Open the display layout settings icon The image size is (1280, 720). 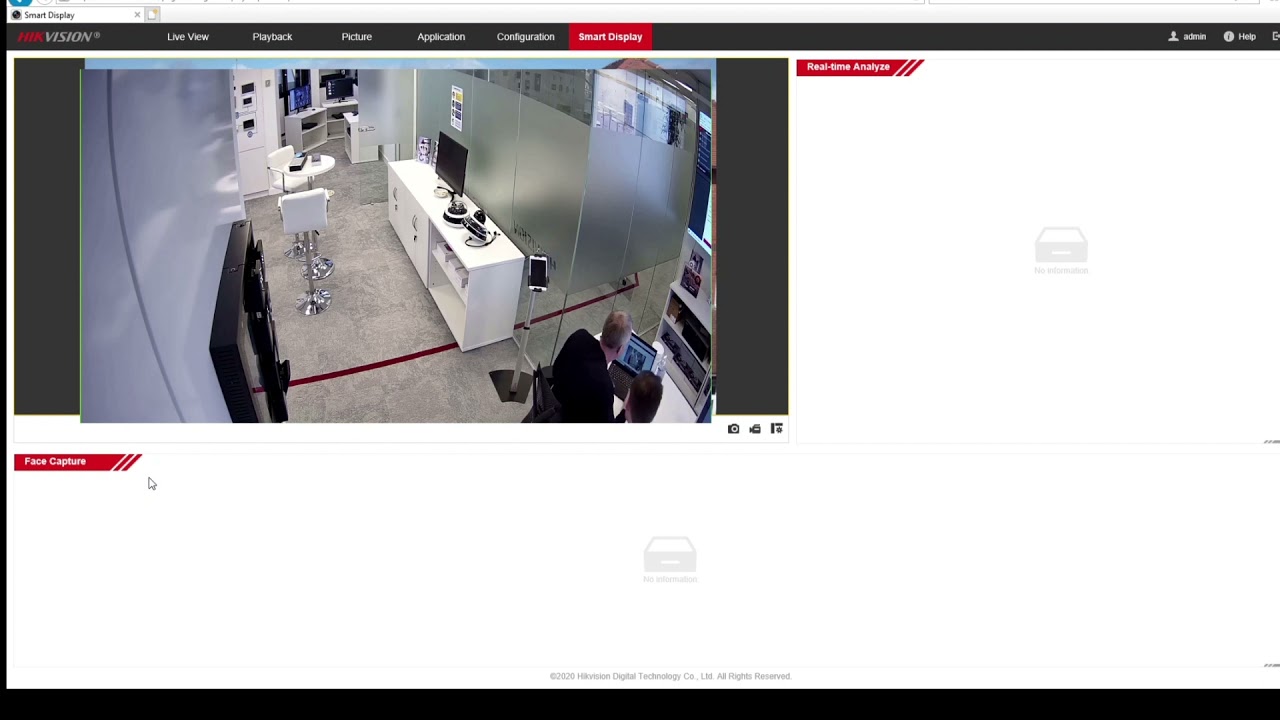point(777,429)
